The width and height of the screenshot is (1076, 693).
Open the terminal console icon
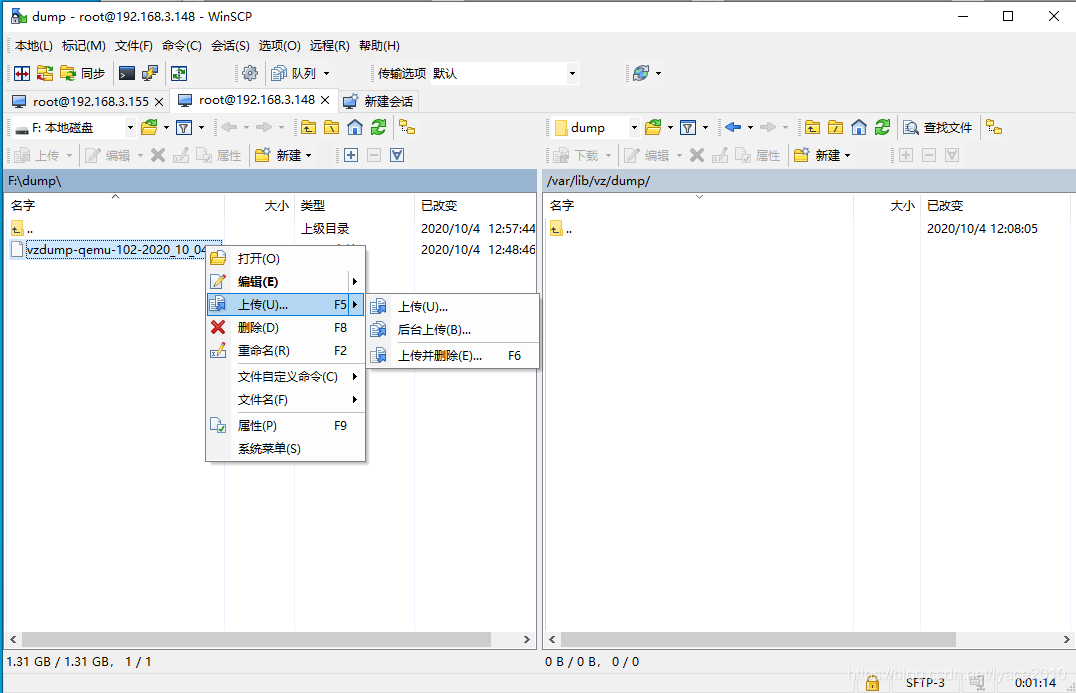coord(127,73)
